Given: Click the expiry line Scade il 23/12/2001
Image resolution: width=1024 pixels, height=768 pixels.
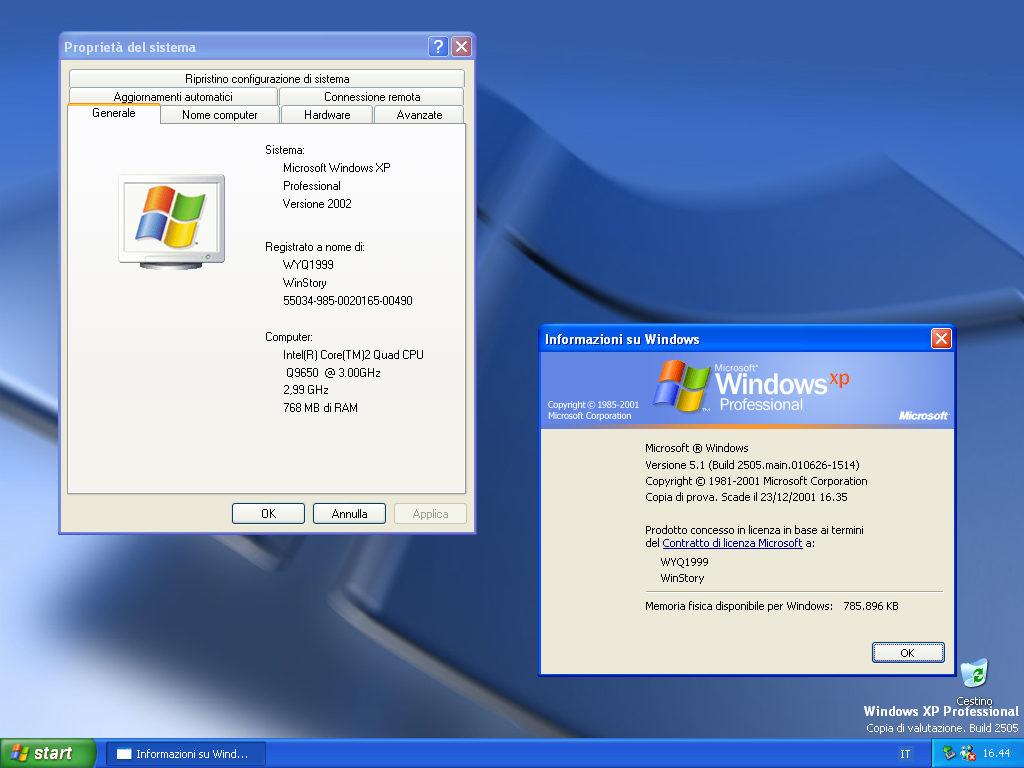Looking at the screenshot, I should coord(746,497).
